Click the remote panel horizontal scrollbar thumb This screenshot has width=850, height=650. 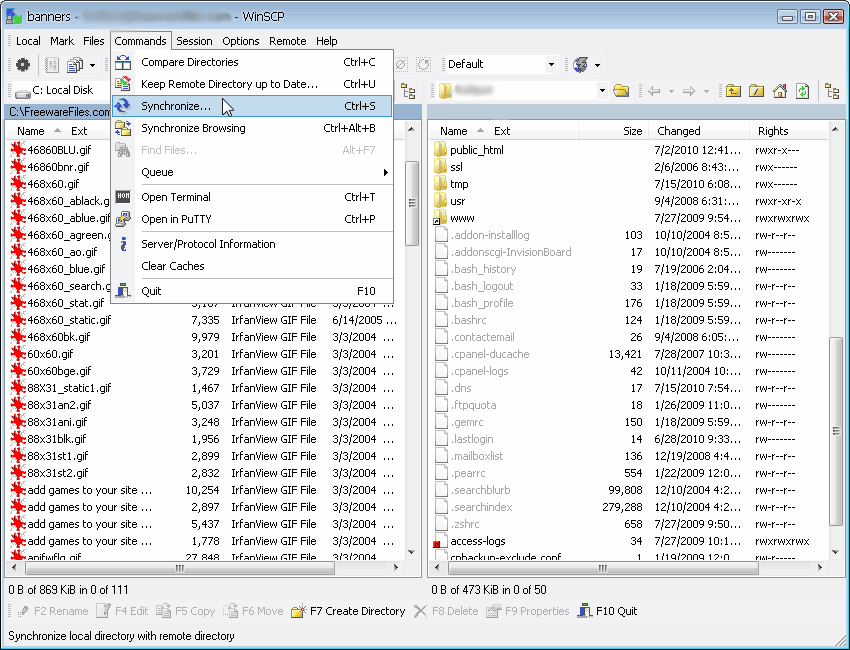click(603, 568)
